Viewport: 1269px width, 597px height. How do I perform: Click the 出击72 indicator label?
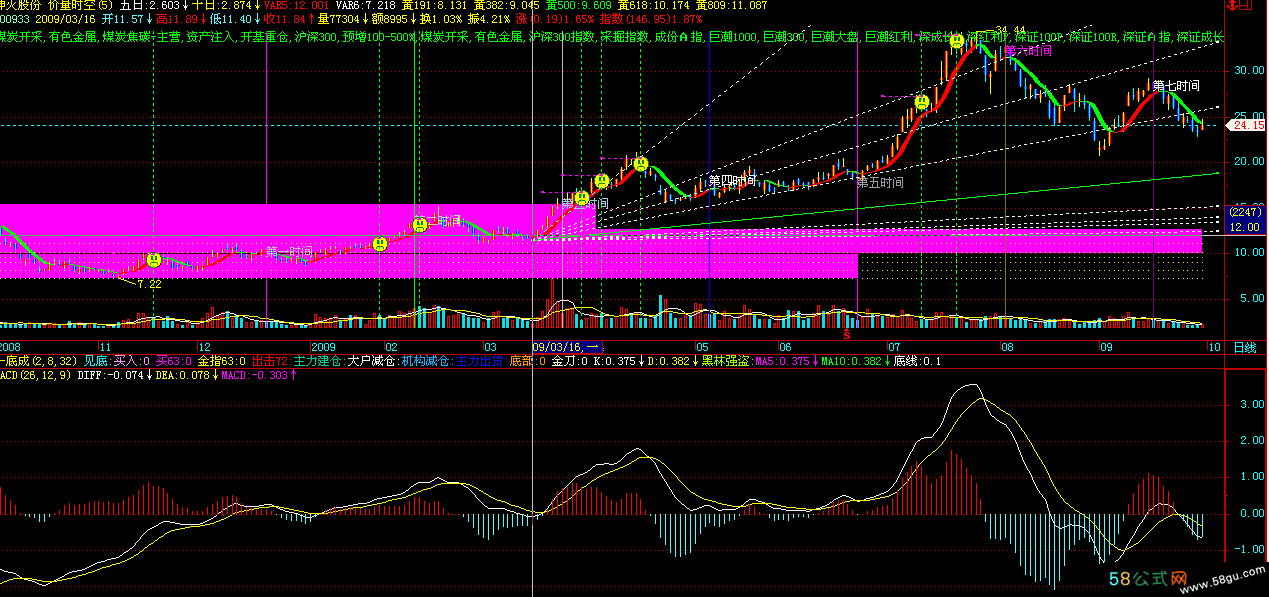[270, 361]
